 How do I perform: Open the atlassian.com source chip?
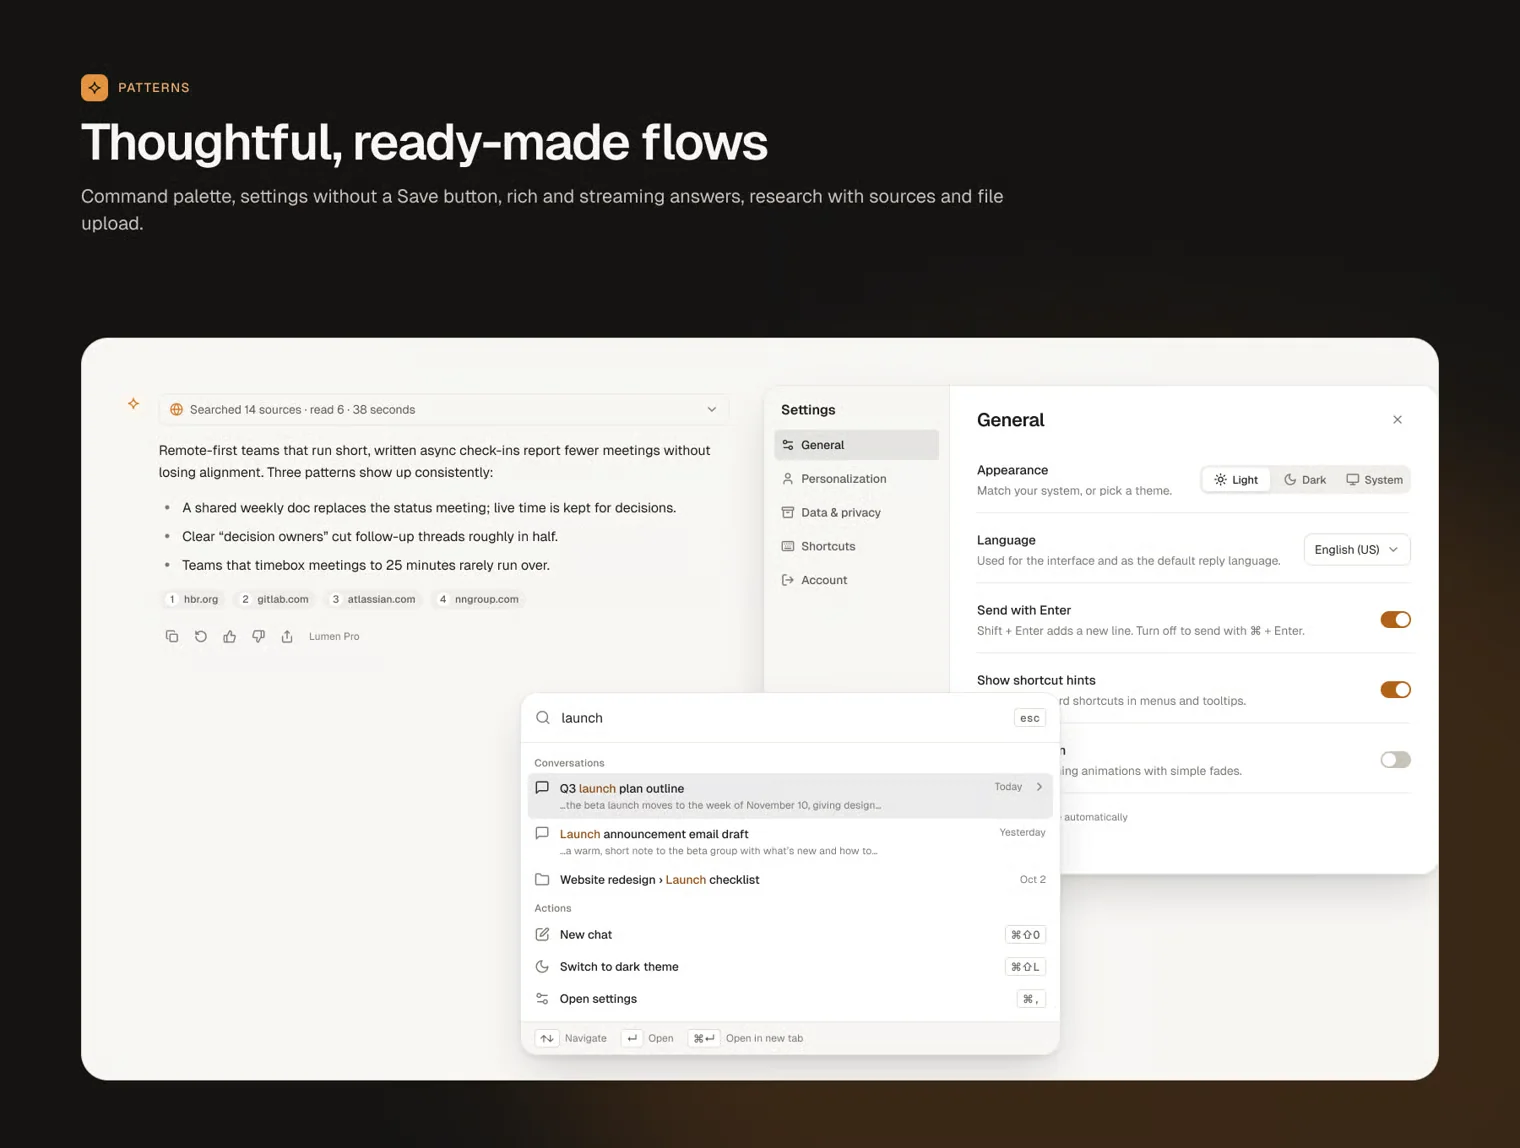tap(373, 599)
